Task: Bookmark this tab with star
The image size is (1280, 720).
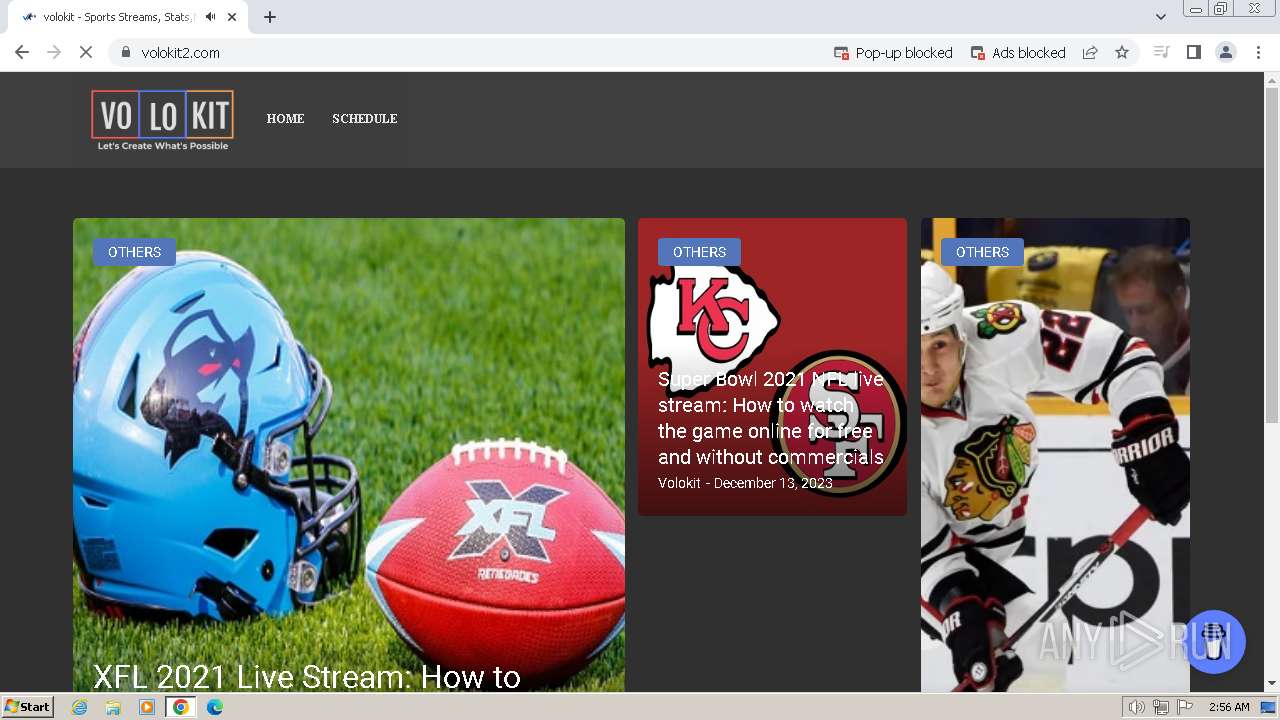Action: click(x=1122, y=52)
